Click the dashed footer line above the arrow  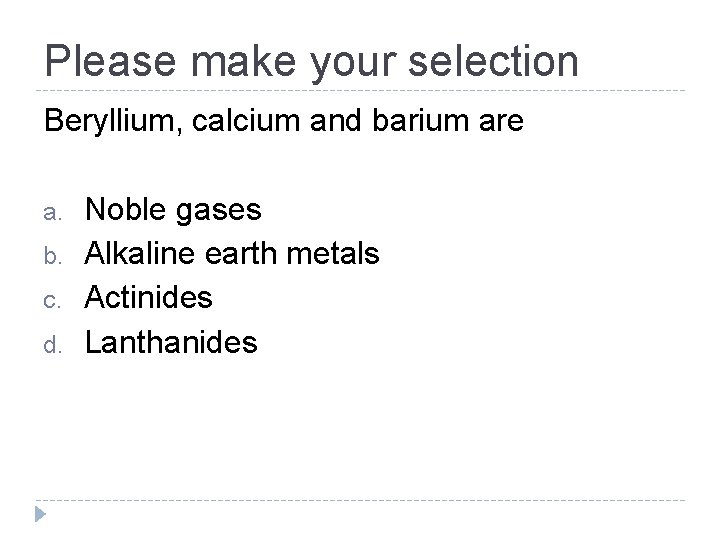click(360, 500)
